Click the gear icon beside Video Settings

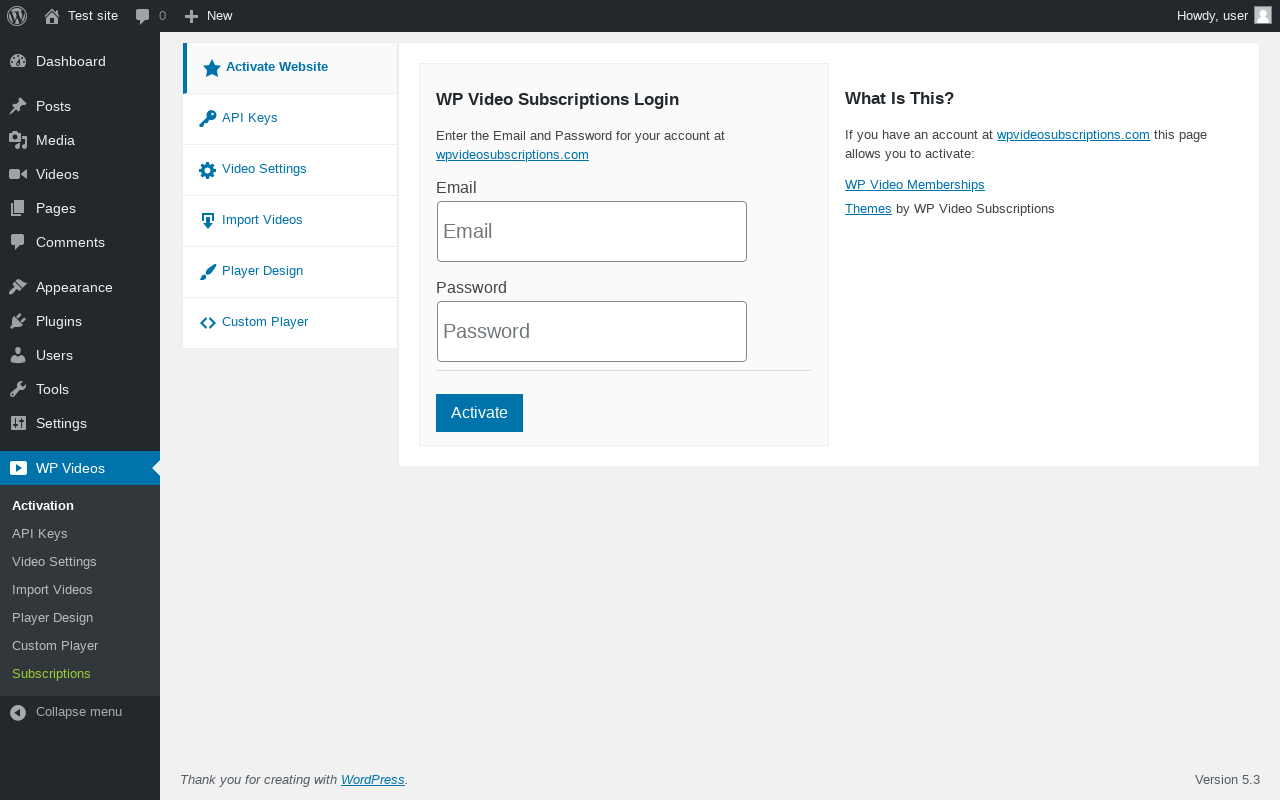(x=208, y=170)
